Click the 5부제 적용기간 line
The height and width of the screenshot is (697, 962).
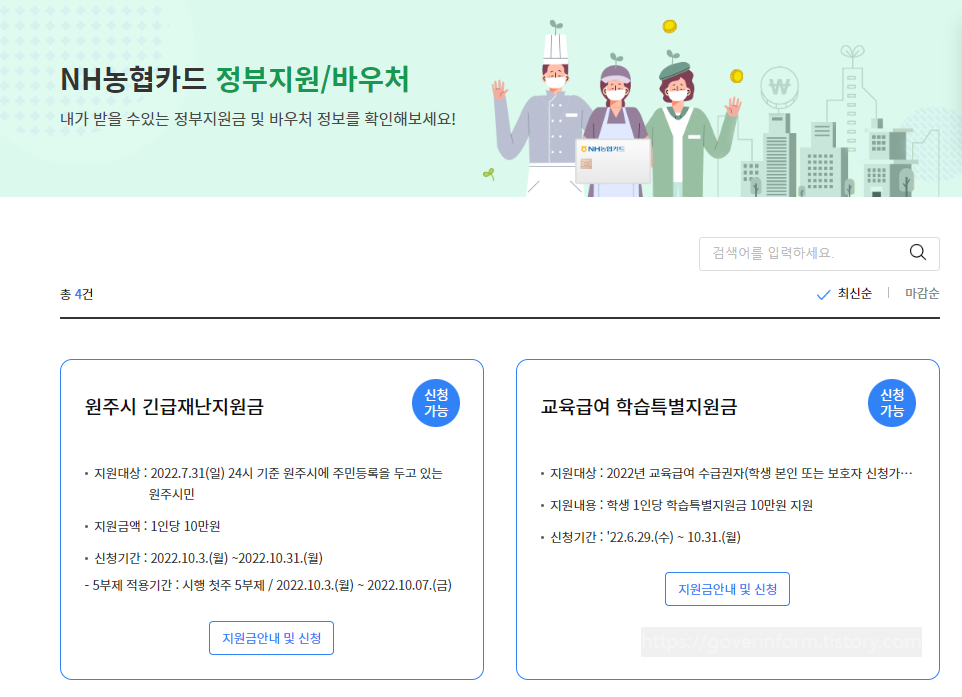click(268, 585)
